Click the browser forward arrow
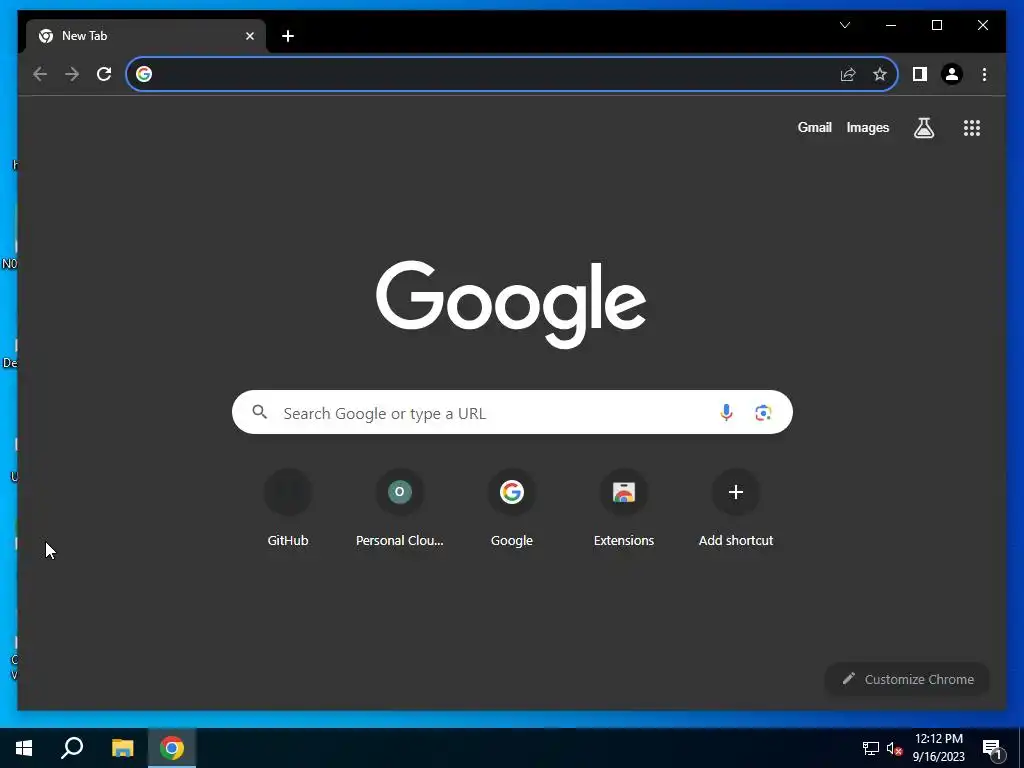1024x768 pixels. click(x=72, y=74)
